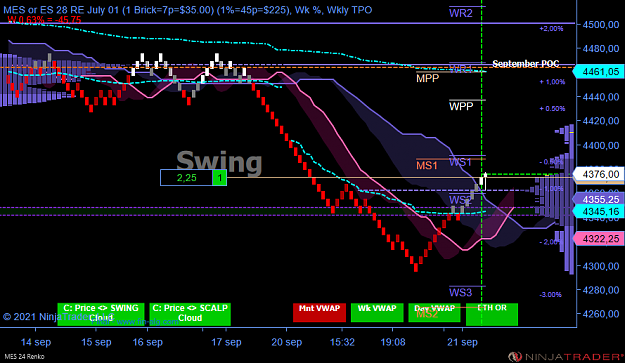Click the 14 sep date label
Screen dimensions: 625x363
click(x=36, y=342)
